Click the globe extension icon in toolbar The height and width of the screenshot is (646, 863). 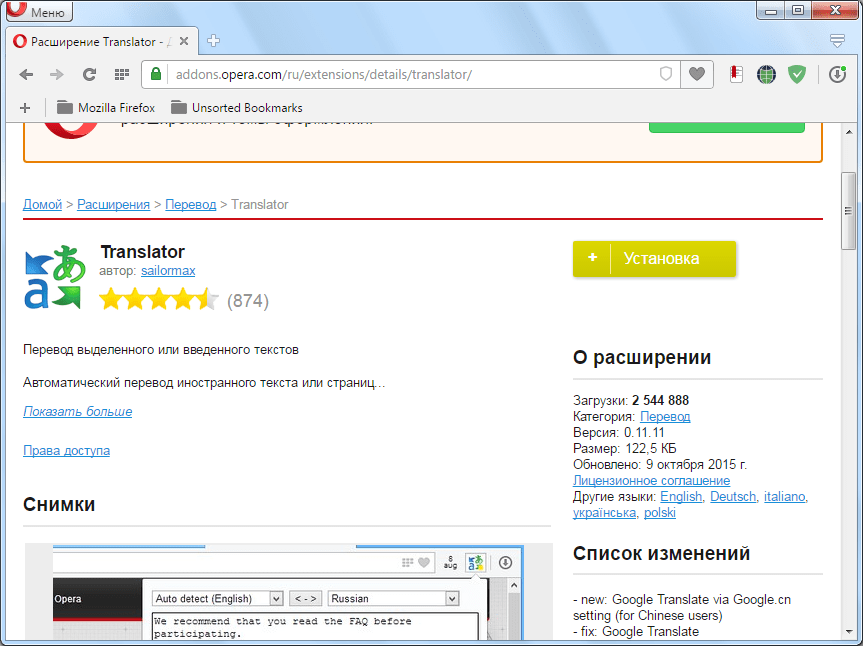[x=766, y=74]
